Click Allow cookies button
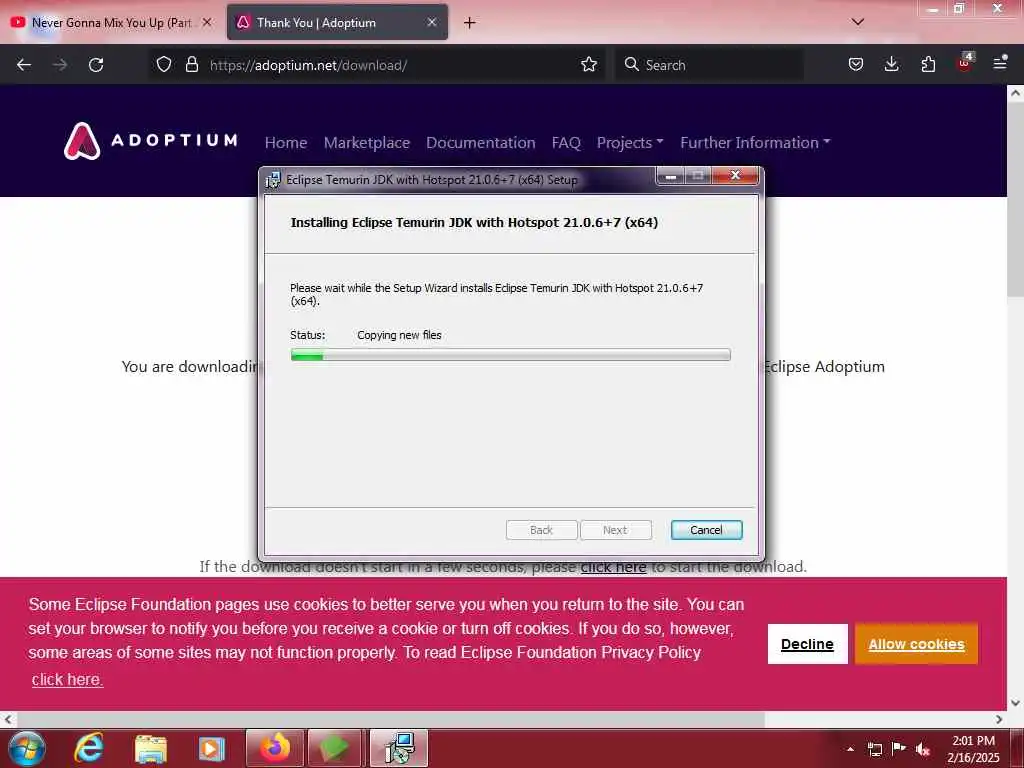The width and height of the screenshot is (1024, 768). [x=916, y=644]
